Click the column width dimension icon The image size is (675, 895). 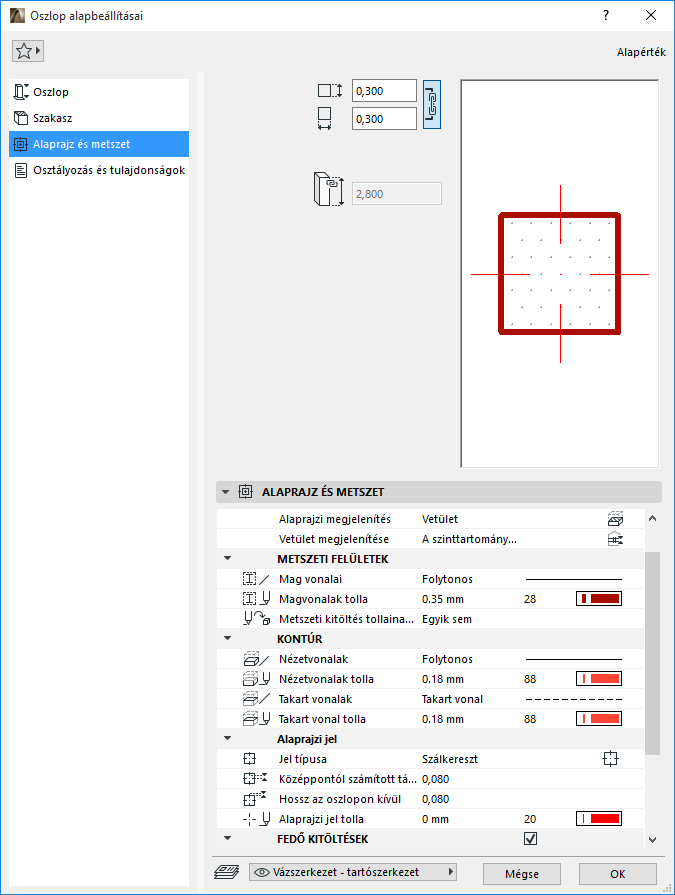click(324, 119)
